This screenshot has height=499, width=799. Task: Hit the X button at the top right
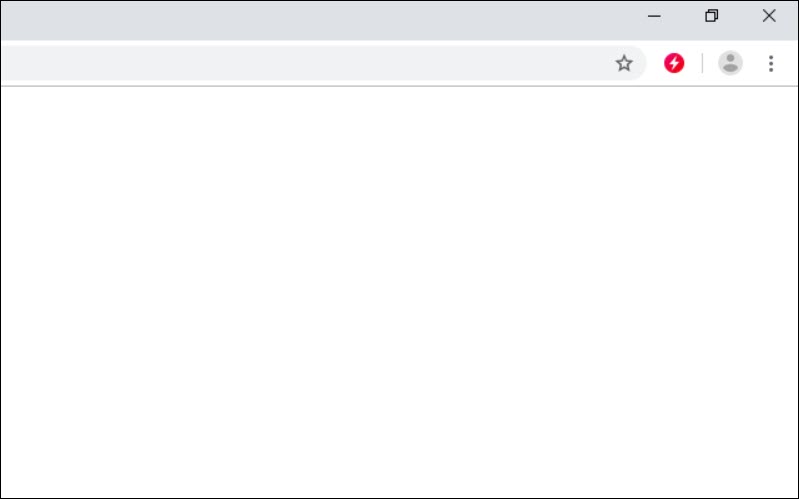(769, 16)
